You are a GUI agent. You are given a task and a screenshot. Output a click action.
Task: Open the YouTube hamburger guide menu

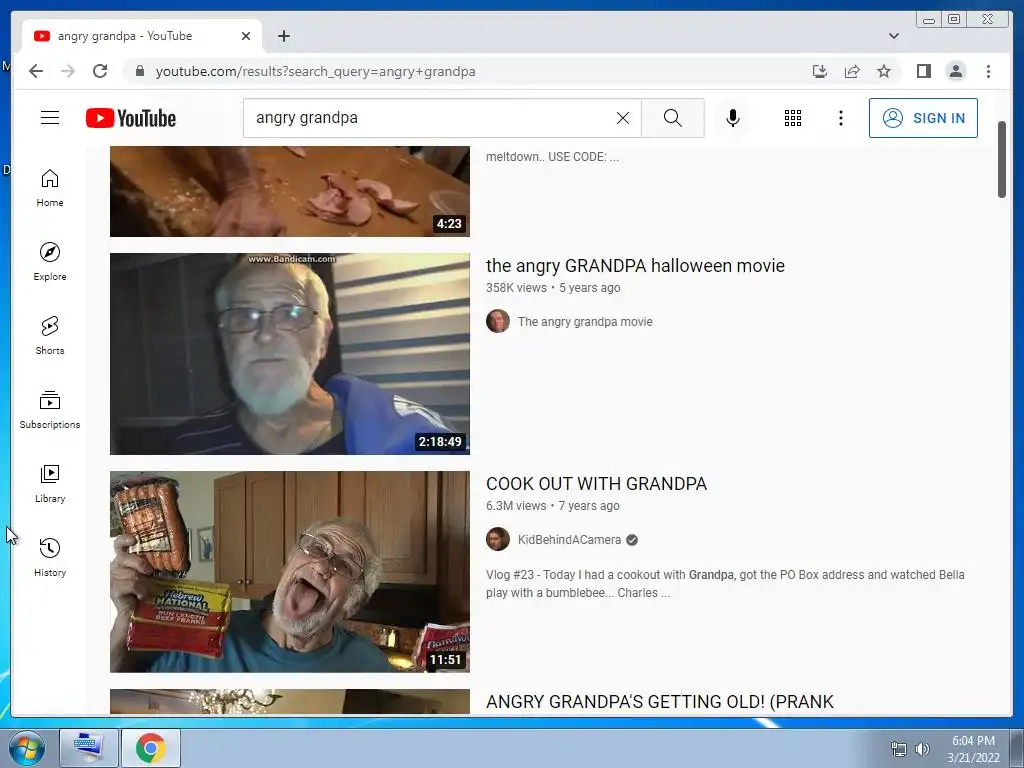pyautogui.click(x=50, y=118)
